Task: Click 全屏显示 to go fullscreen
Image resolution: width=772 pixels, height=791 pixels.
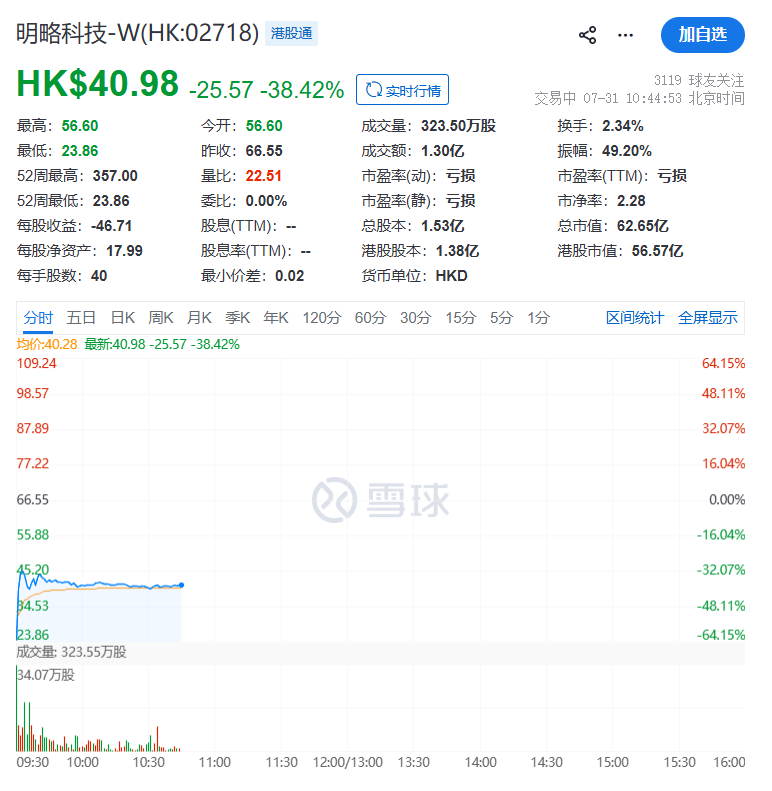Action: [708, 318]
